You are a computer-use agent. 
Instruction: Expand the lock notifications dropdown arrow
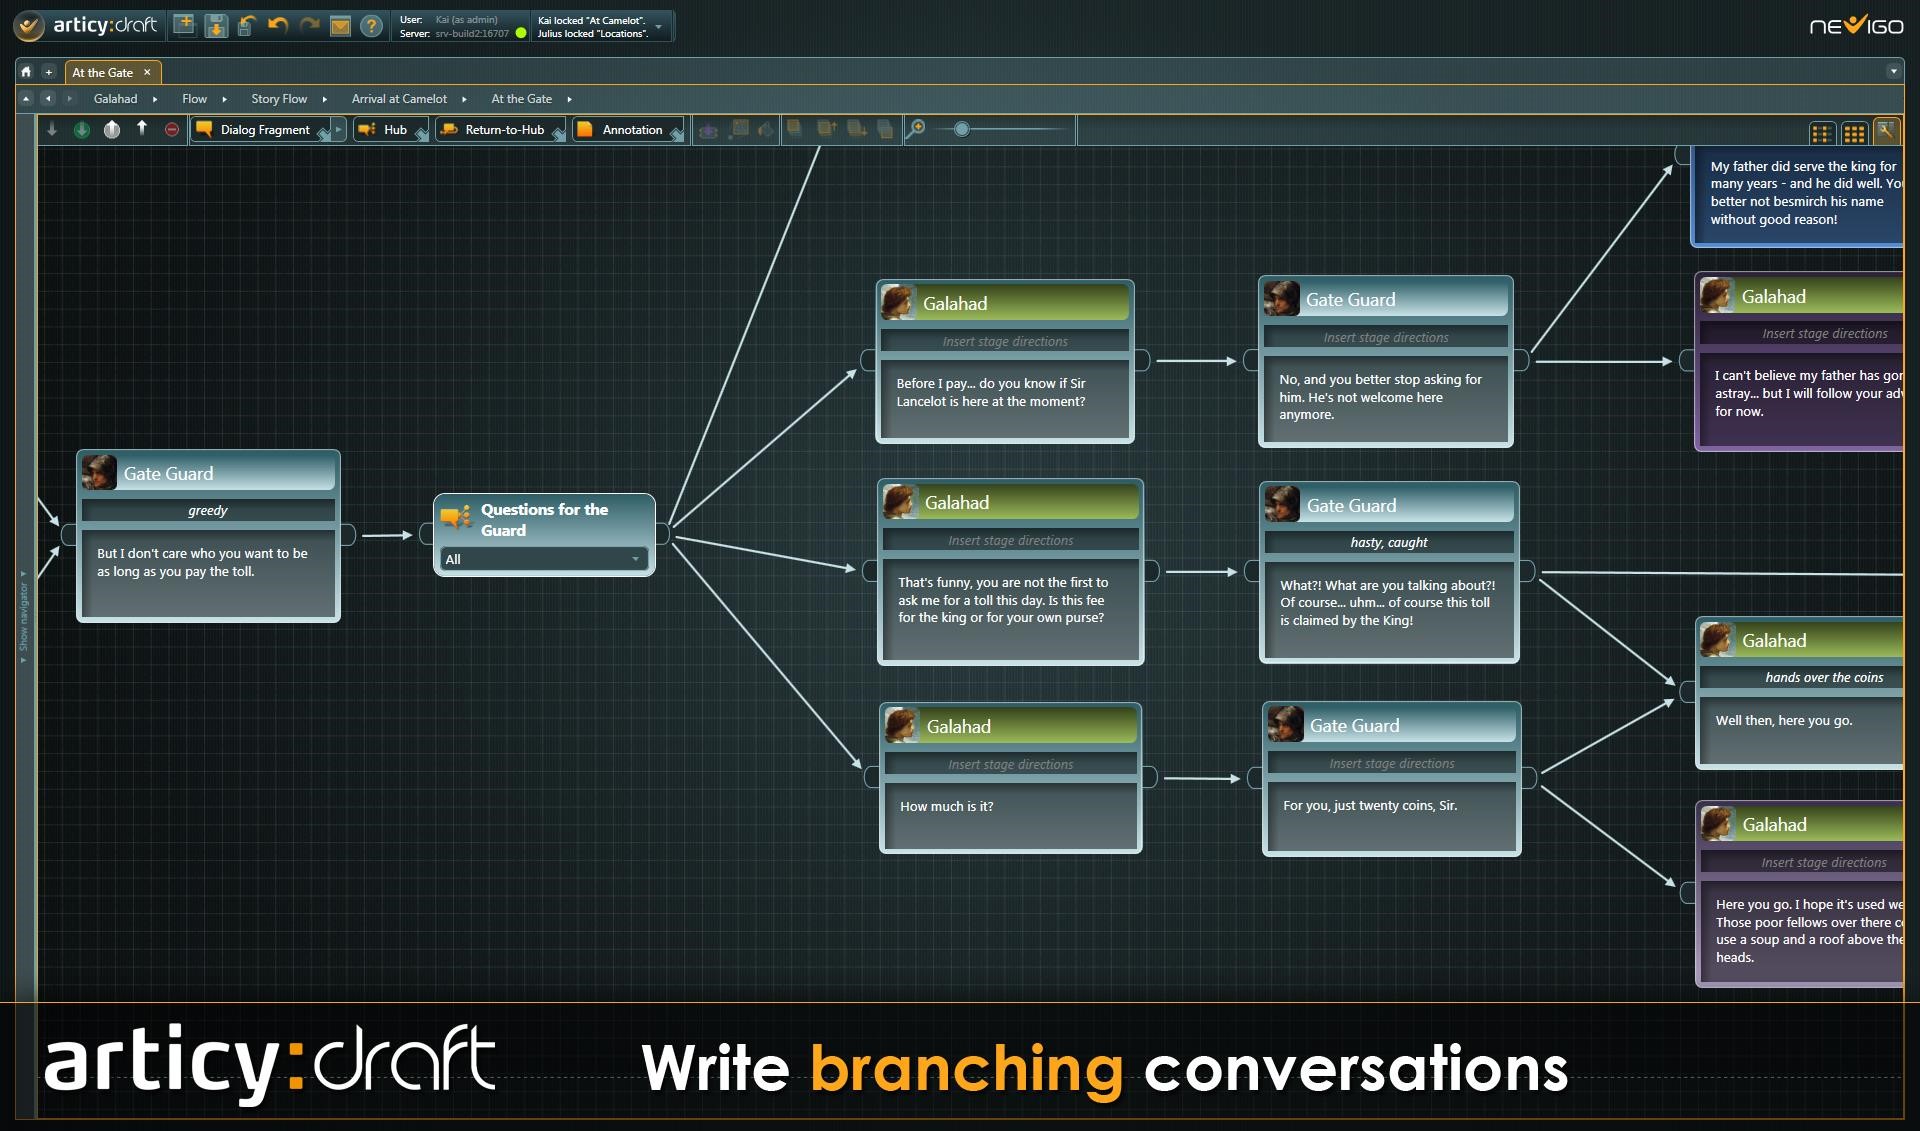(x=658, y=27)
